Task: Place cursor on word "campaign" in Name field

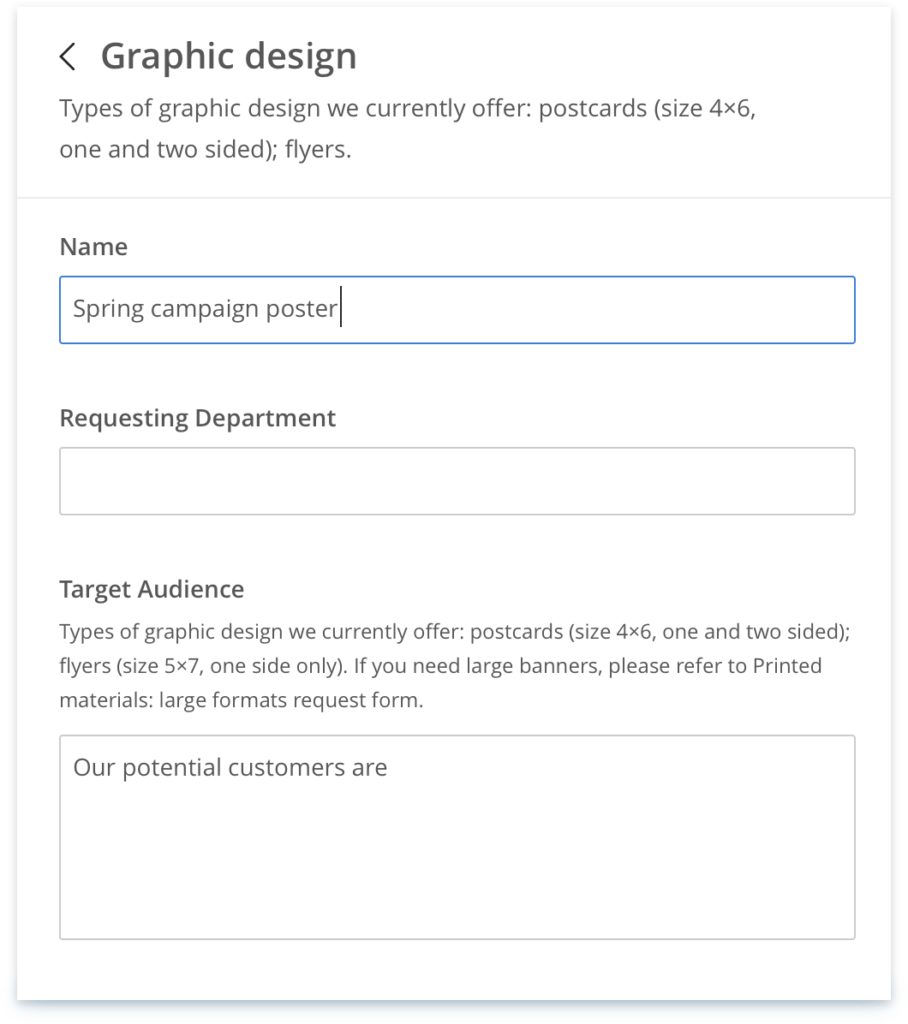Action: [x=205, y=309]
